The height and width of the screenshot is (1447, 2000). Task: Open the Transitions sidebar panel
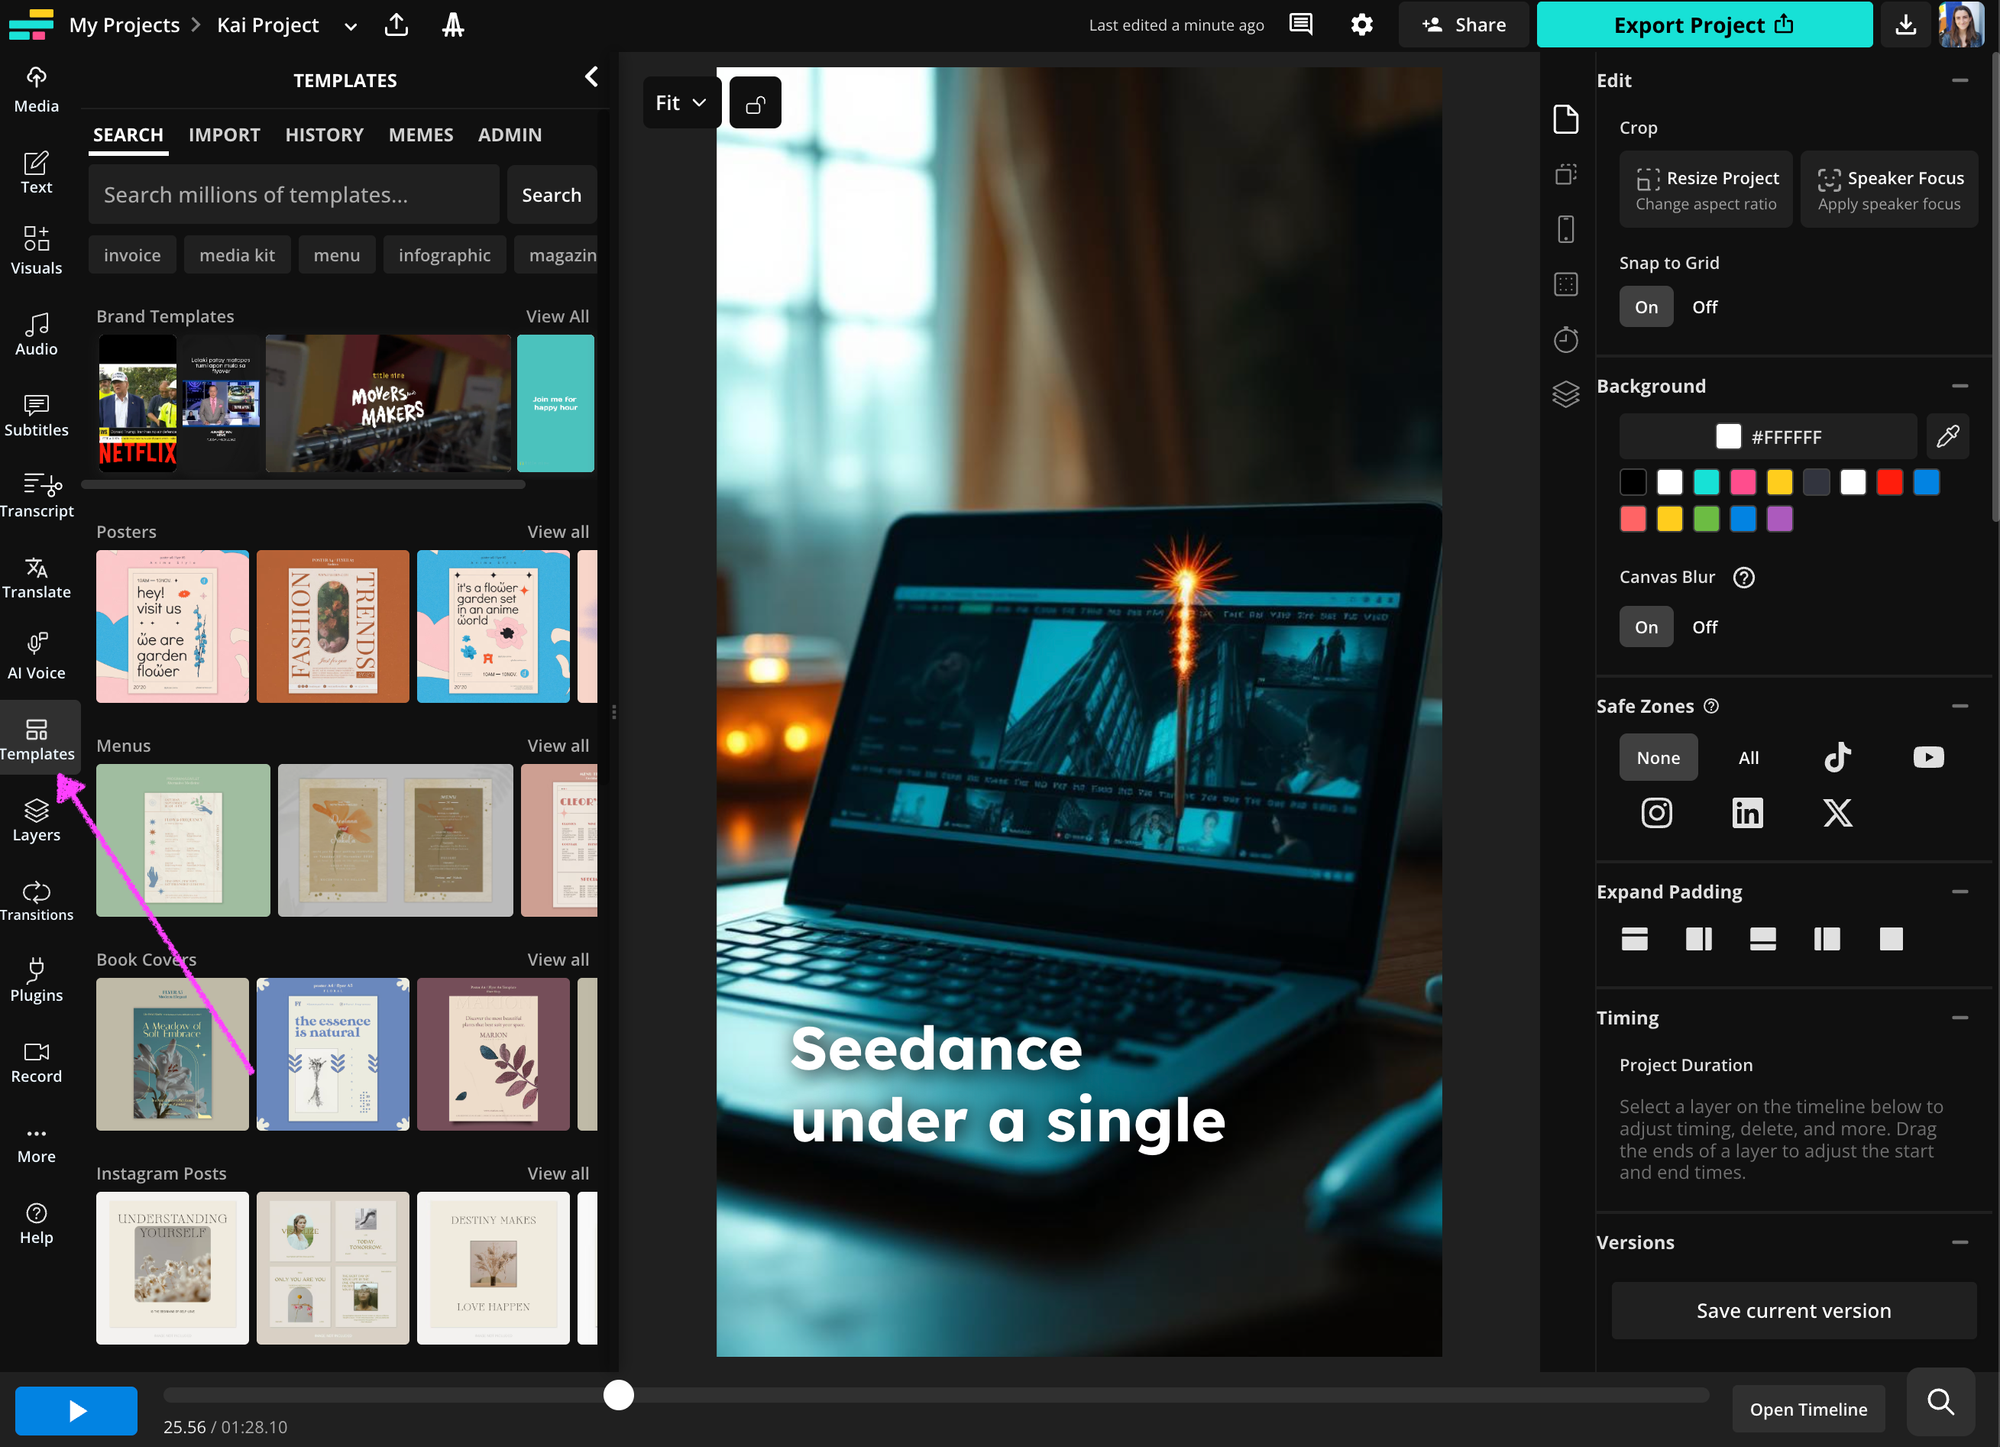click(x=36, y=900)
